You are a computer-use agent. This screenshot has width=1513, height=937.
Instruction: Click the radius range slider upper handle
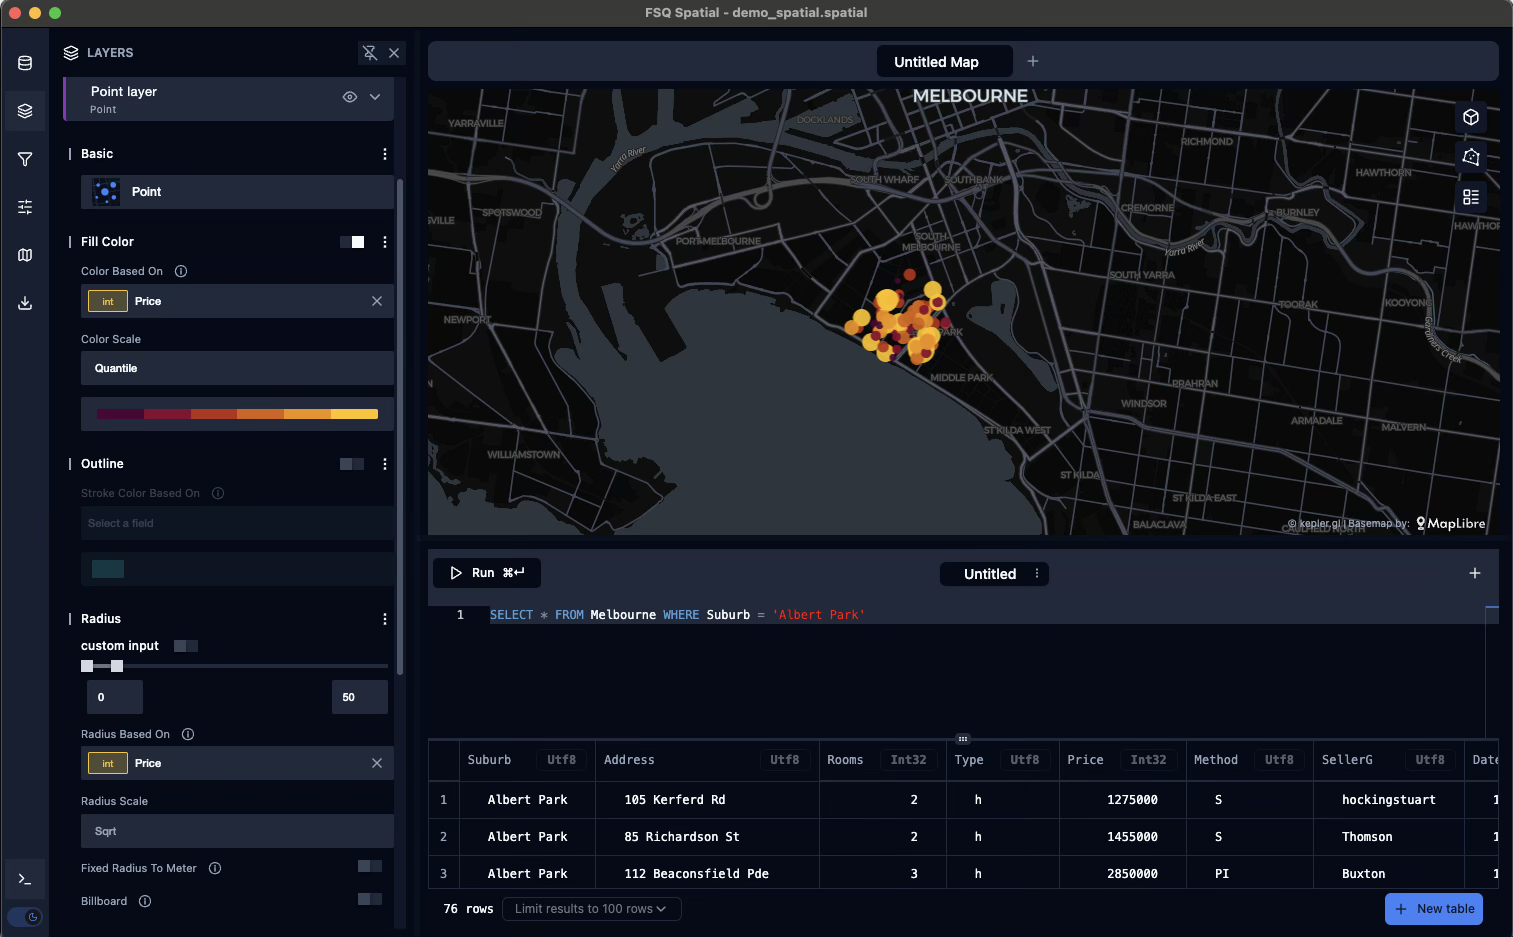[x=117, y=666]
